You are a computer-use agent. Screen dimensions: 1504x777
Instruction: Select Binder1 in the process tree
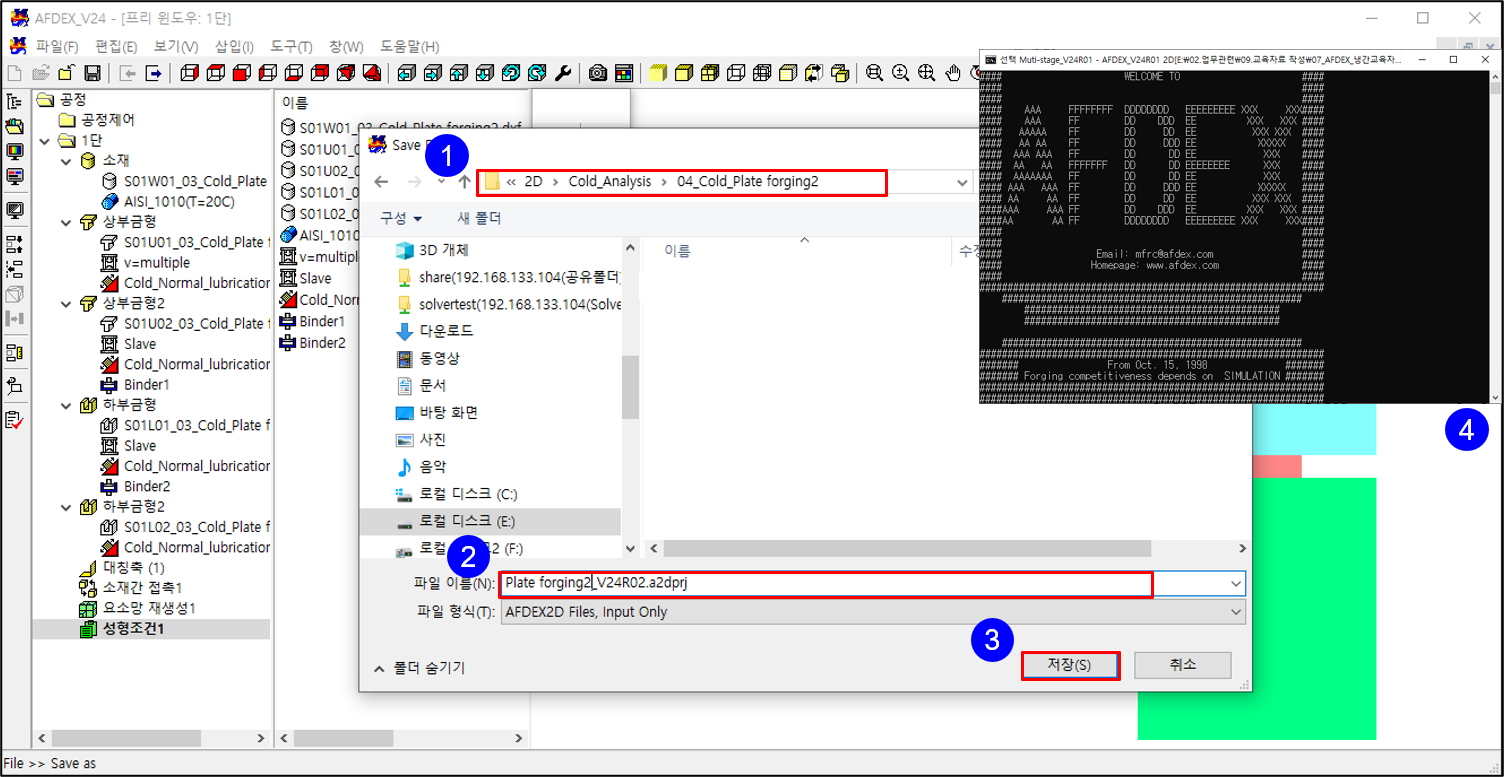pyautogui.click(x=147, y=385)
